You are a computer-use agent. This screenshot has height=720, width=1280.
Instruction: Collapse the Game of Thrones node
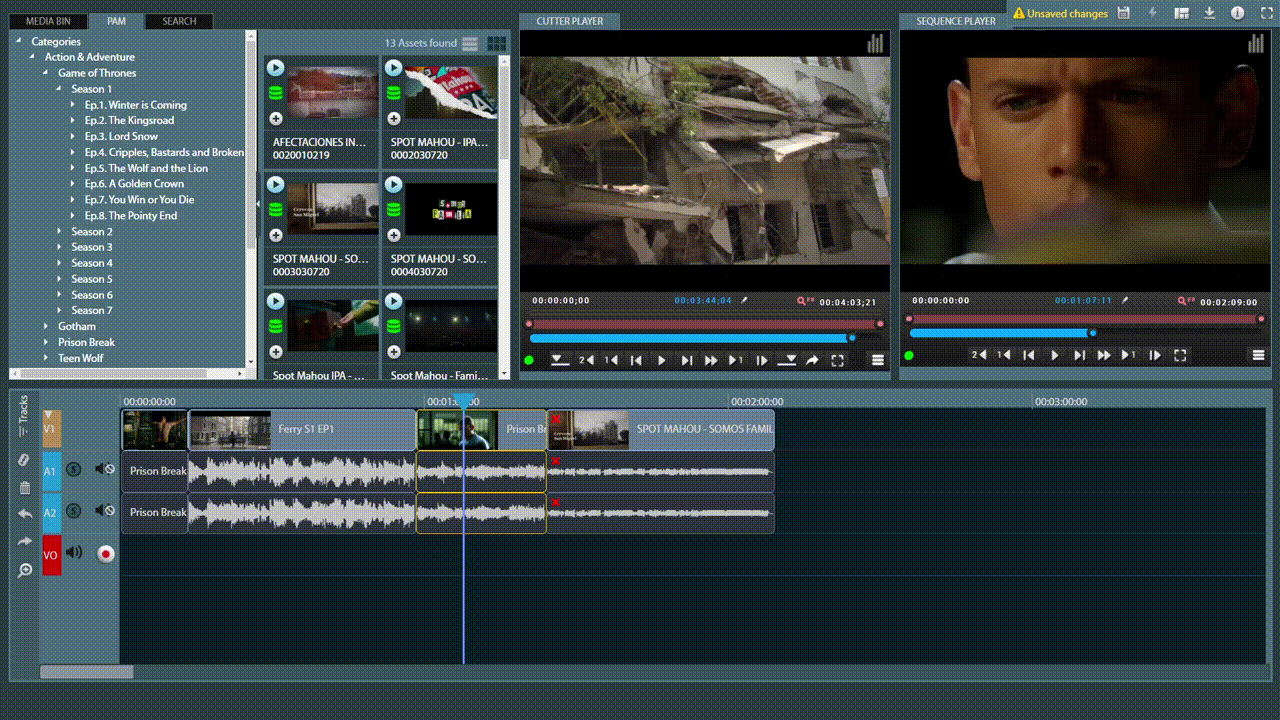click(46, 73)
